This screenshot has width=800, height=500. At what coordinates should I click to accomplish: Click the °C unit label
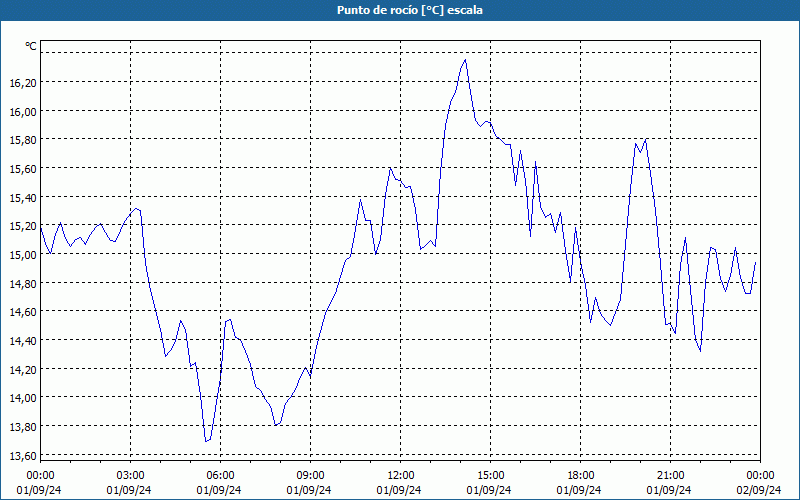click(x=31, y=46)
